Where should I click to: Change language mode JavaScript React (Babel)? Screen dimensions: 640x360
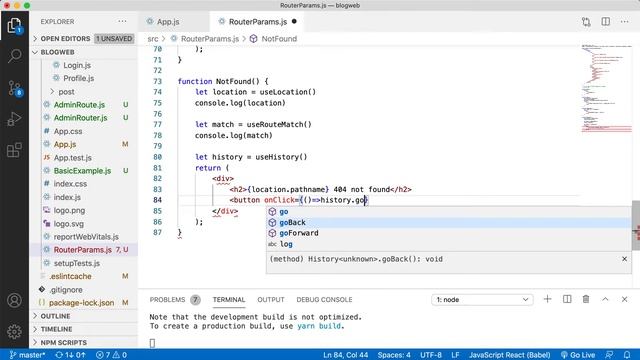pyautogui.click(x=509, y=355)
